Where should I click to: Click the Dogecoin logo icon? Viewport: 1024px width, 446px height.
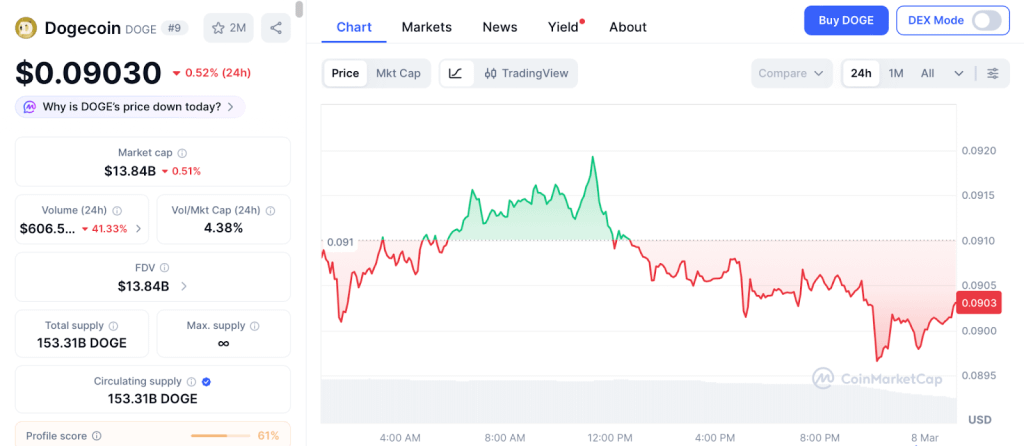pos(27,28)
